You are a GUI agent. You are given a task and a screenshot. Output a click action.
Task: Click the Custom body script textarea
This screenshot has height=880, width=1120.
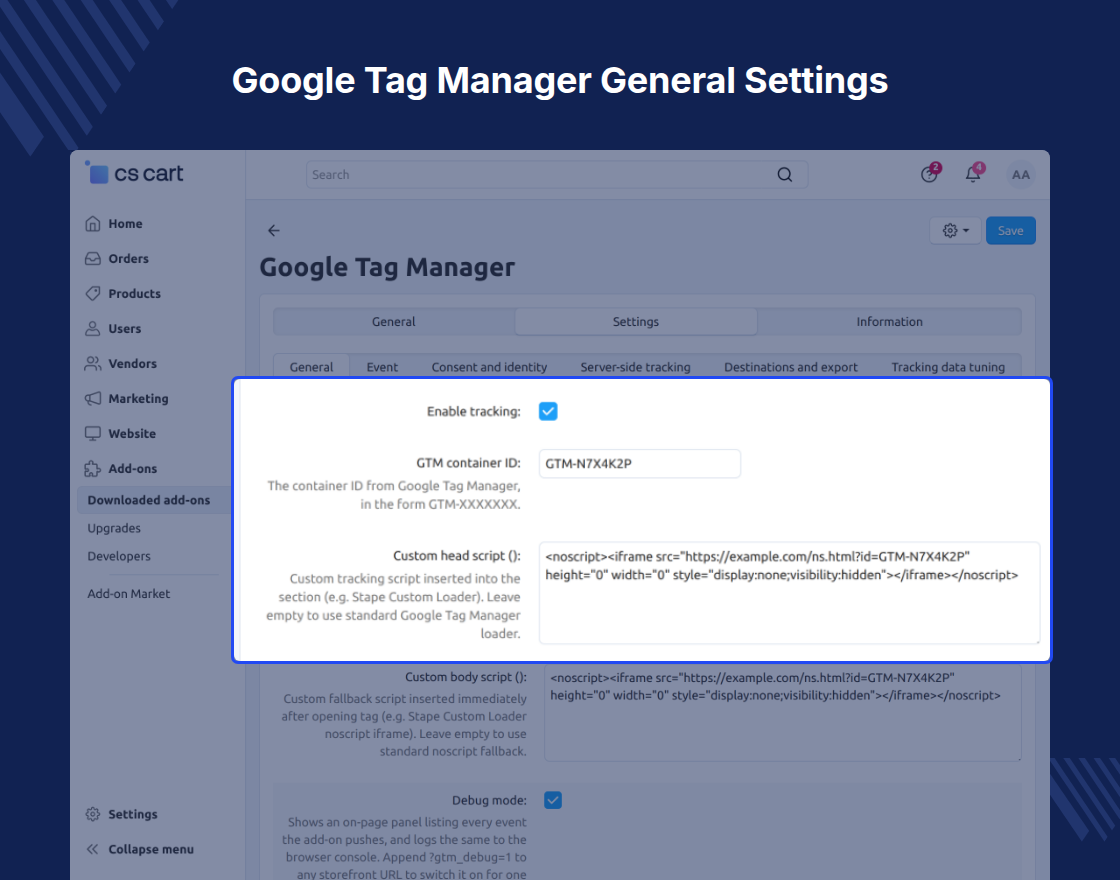coord(783,712)
